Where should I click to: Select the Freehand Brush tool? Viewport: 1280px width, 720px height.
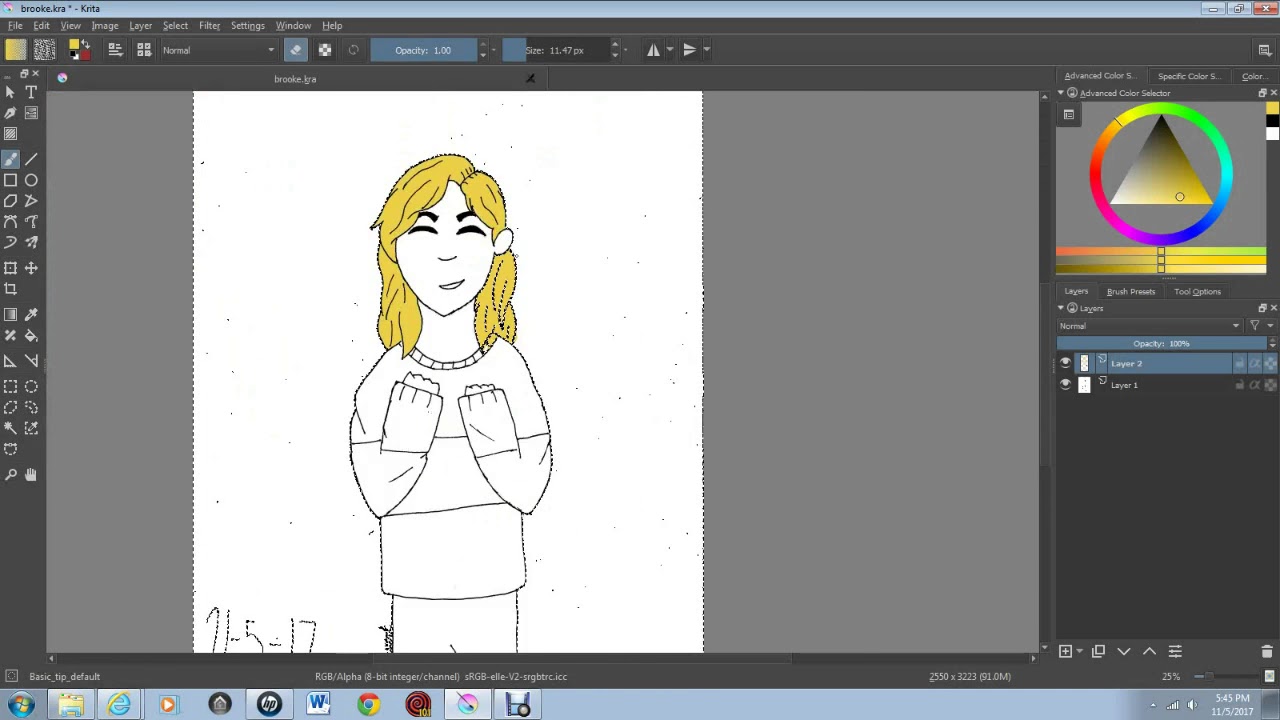tap(10, 159)
